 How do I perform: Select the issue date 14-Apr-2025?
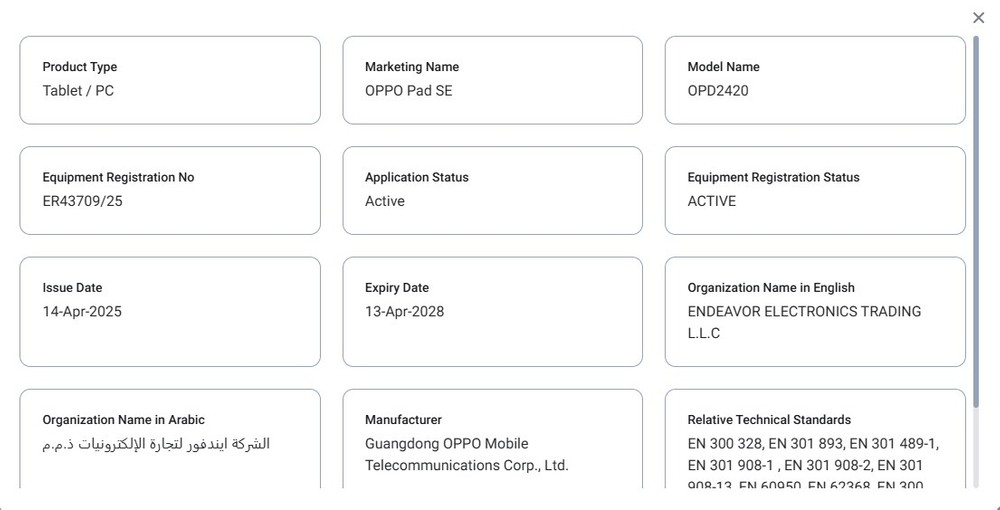pyautogui.click(x=82, y=312)
